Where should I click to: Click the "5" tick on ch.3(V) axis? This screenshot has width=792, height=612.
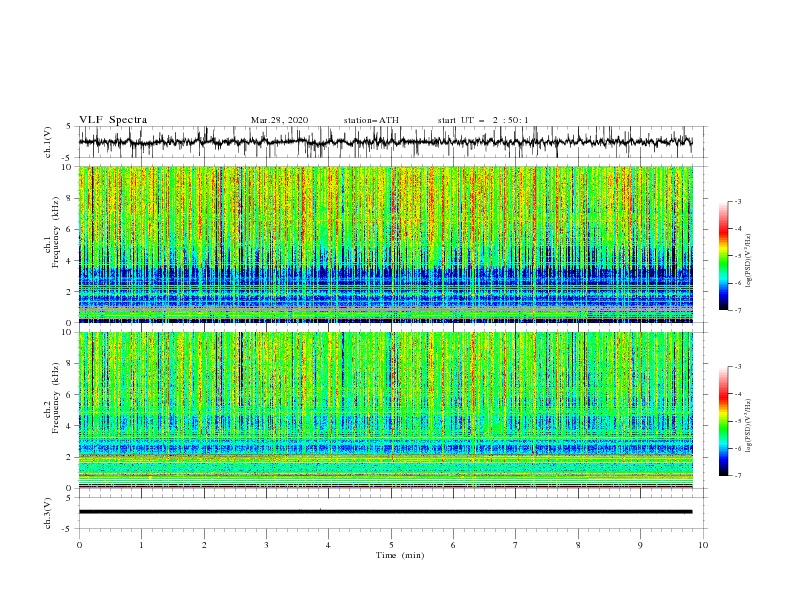[69, 498]
